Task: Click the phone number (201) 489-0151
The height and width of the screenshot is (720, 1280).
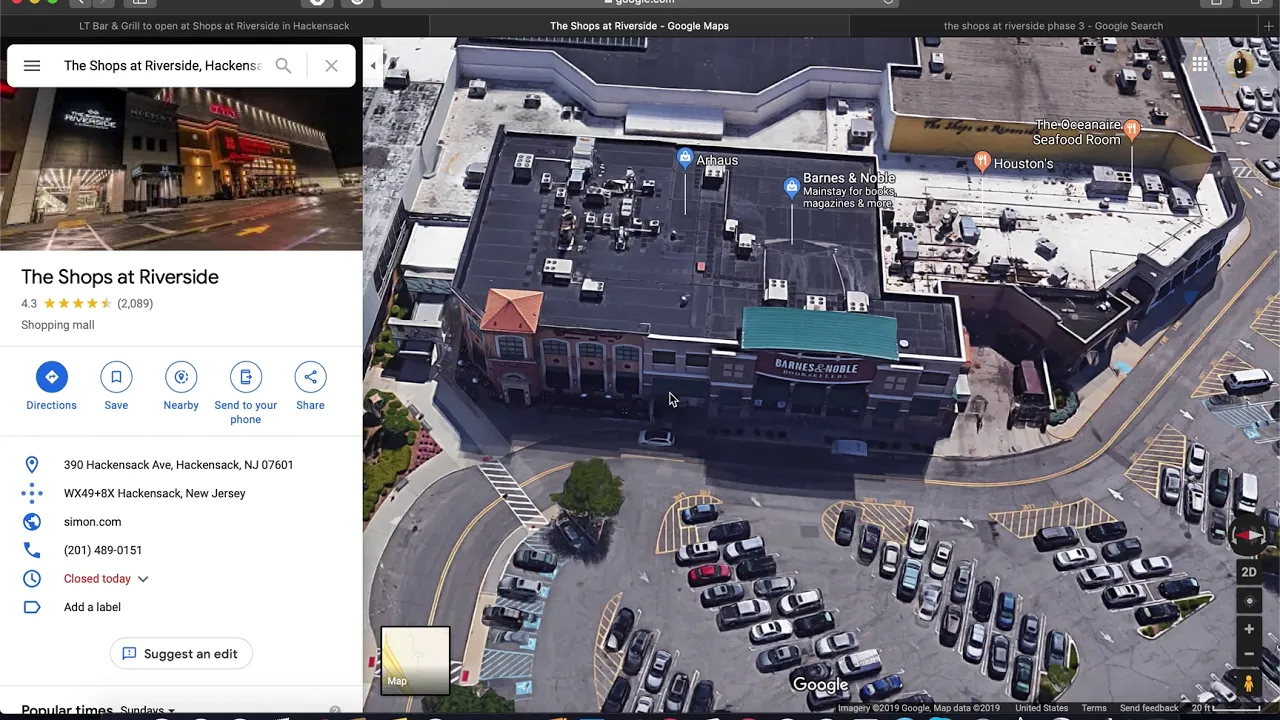Action: click(103, 550)
